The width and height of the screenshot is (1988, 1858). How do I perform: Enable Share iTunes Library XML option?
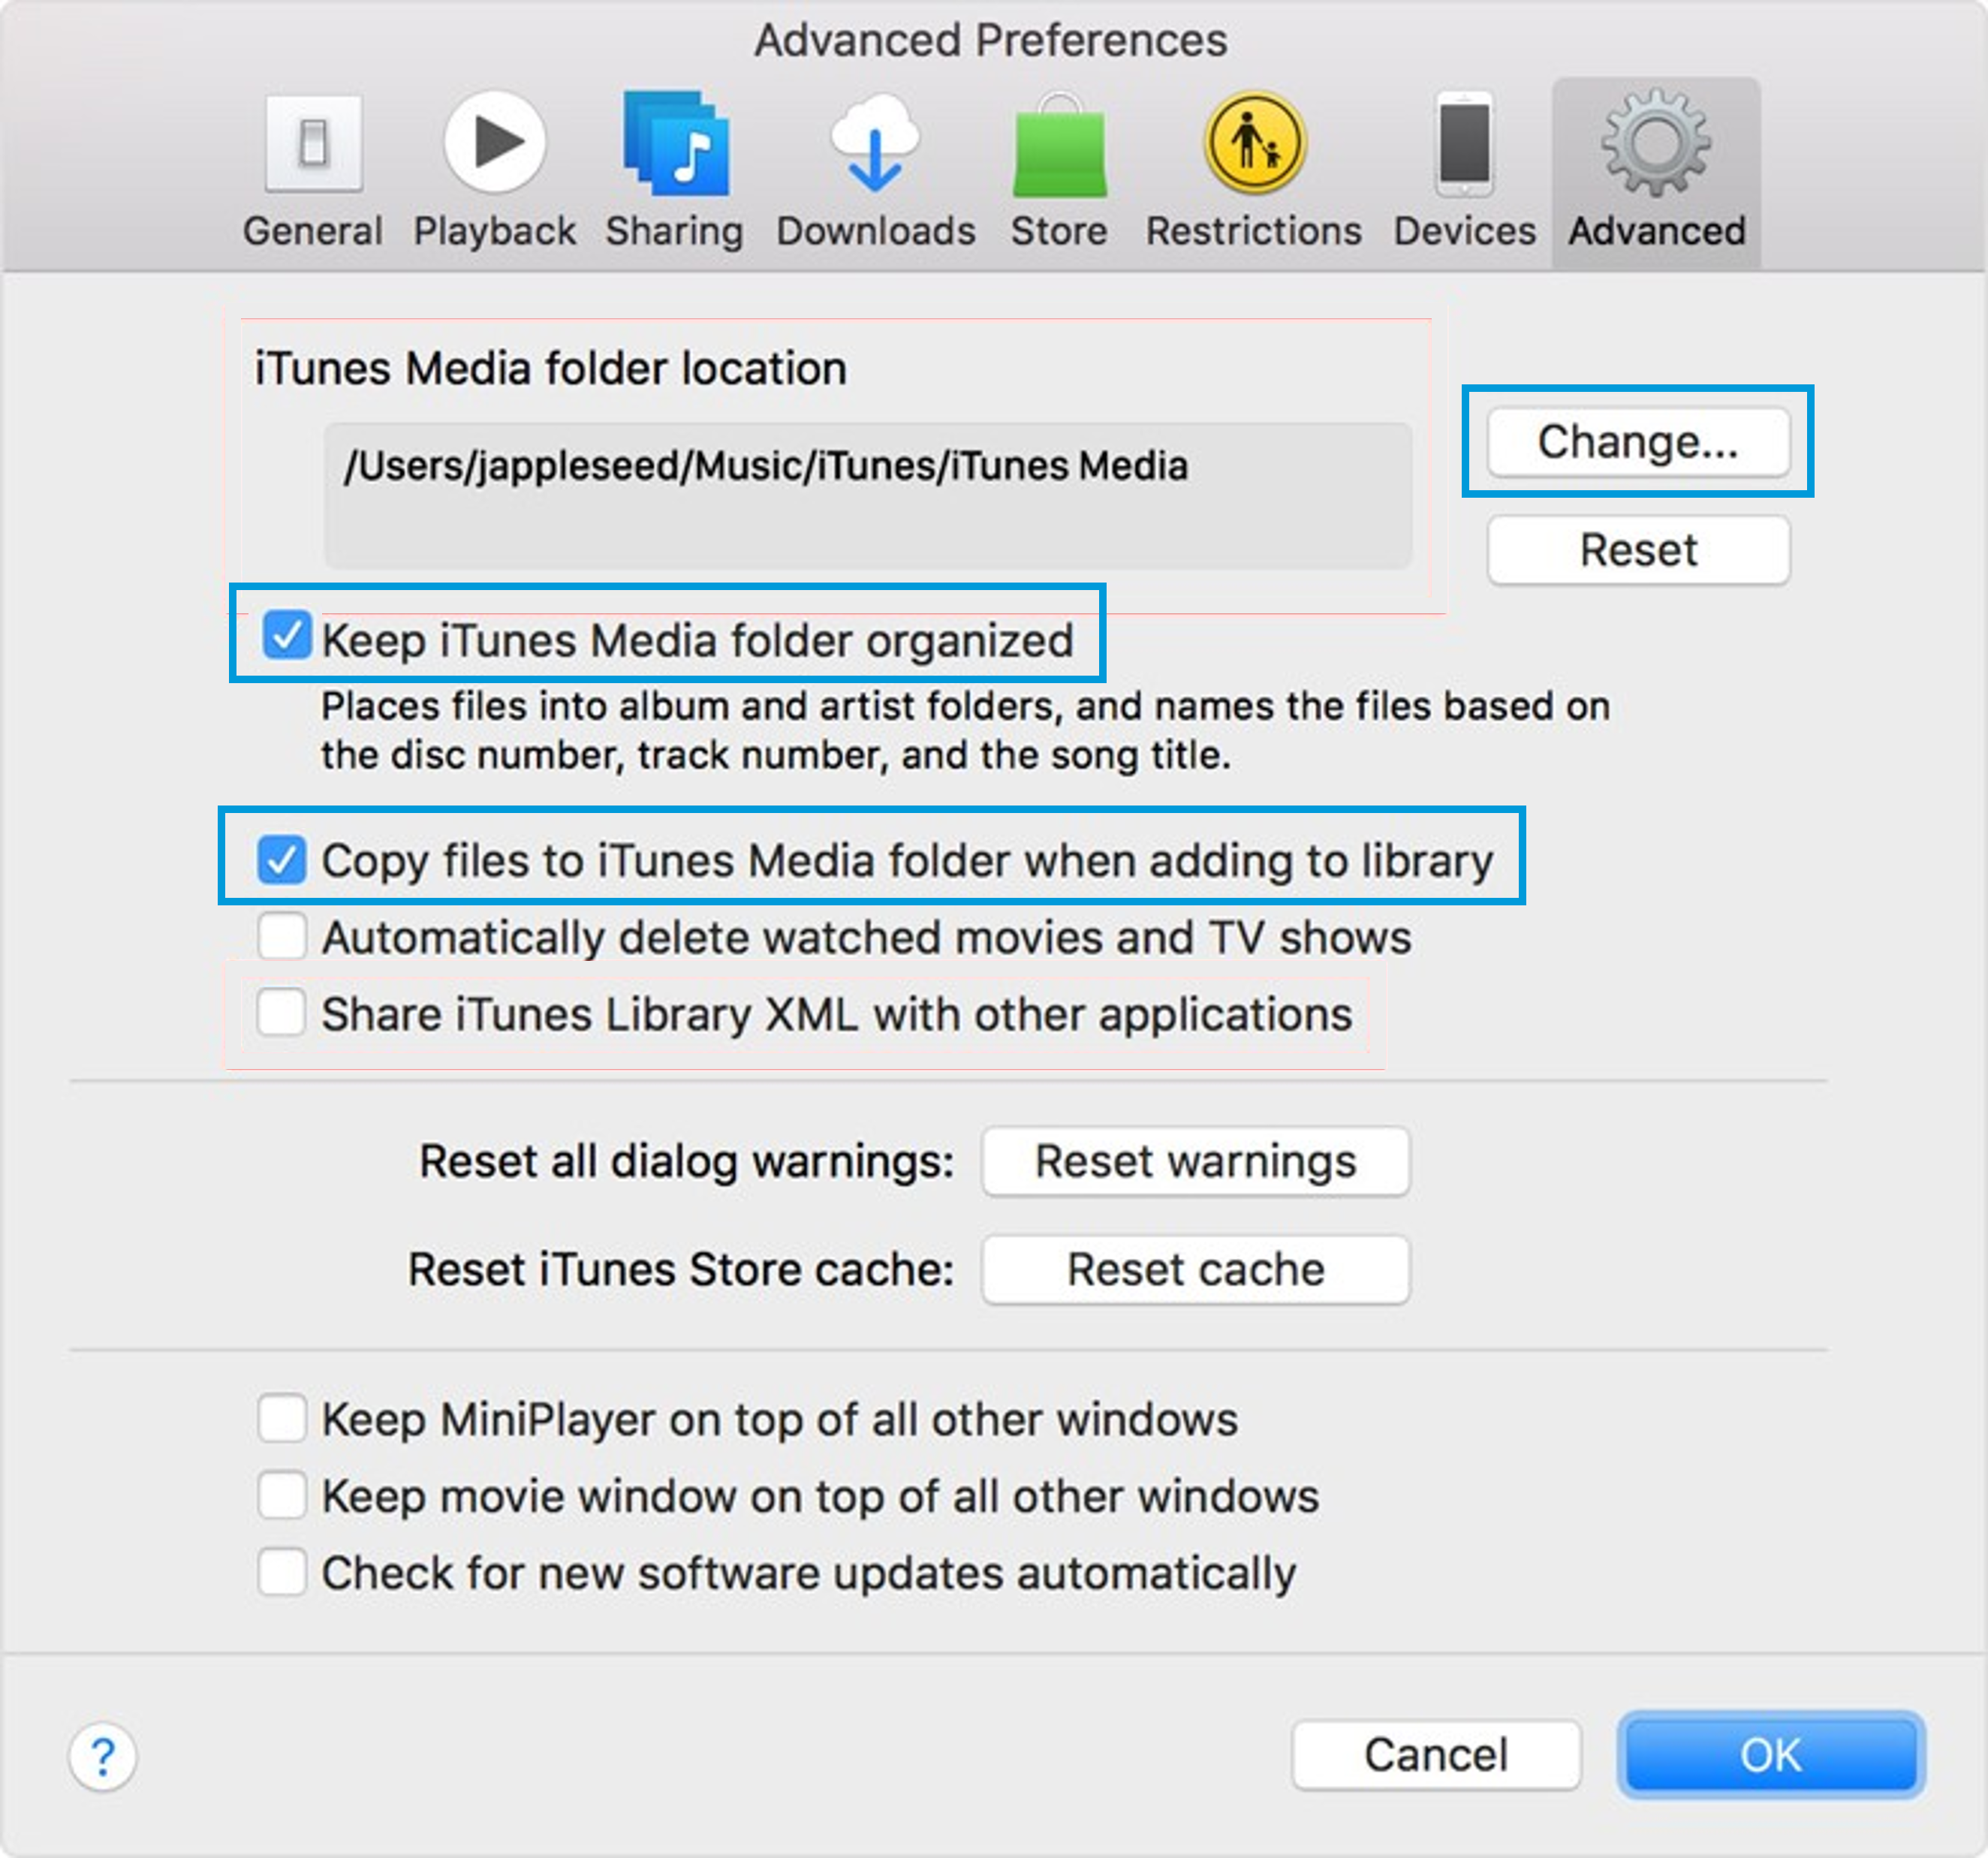(x=281, y=1013)
